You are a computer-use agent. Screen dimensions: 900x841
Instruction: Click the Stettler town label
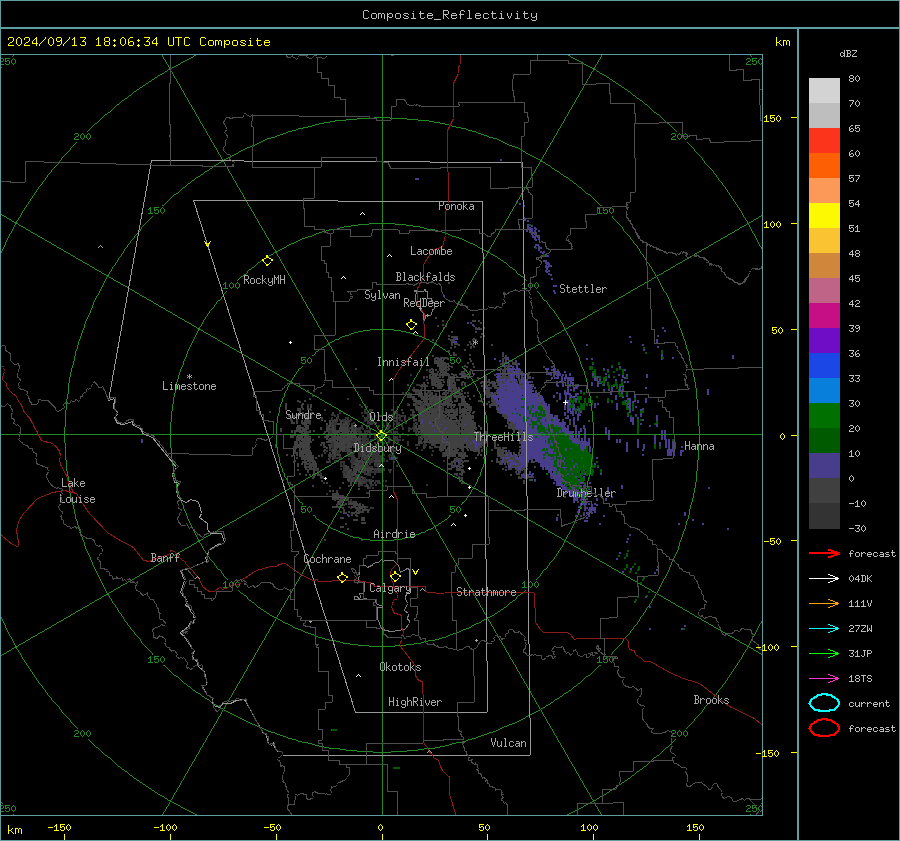[583, 289]
